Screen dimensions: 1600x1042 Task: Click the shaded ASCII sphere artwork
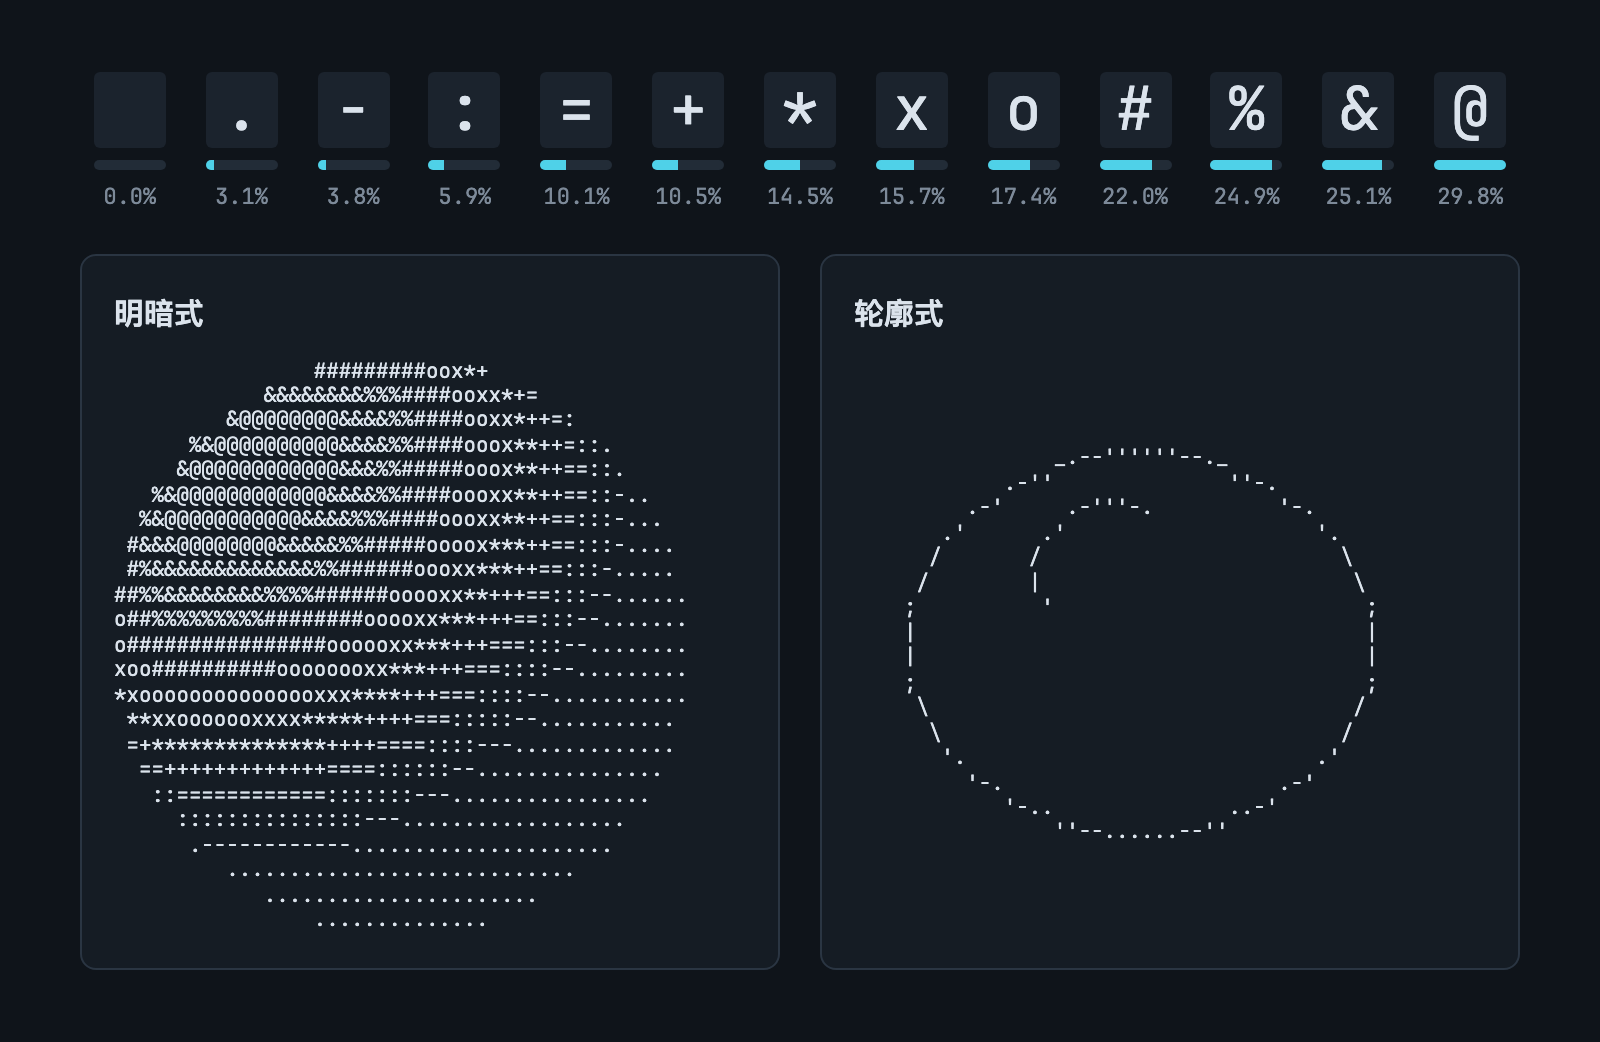[x=401, y=646]
